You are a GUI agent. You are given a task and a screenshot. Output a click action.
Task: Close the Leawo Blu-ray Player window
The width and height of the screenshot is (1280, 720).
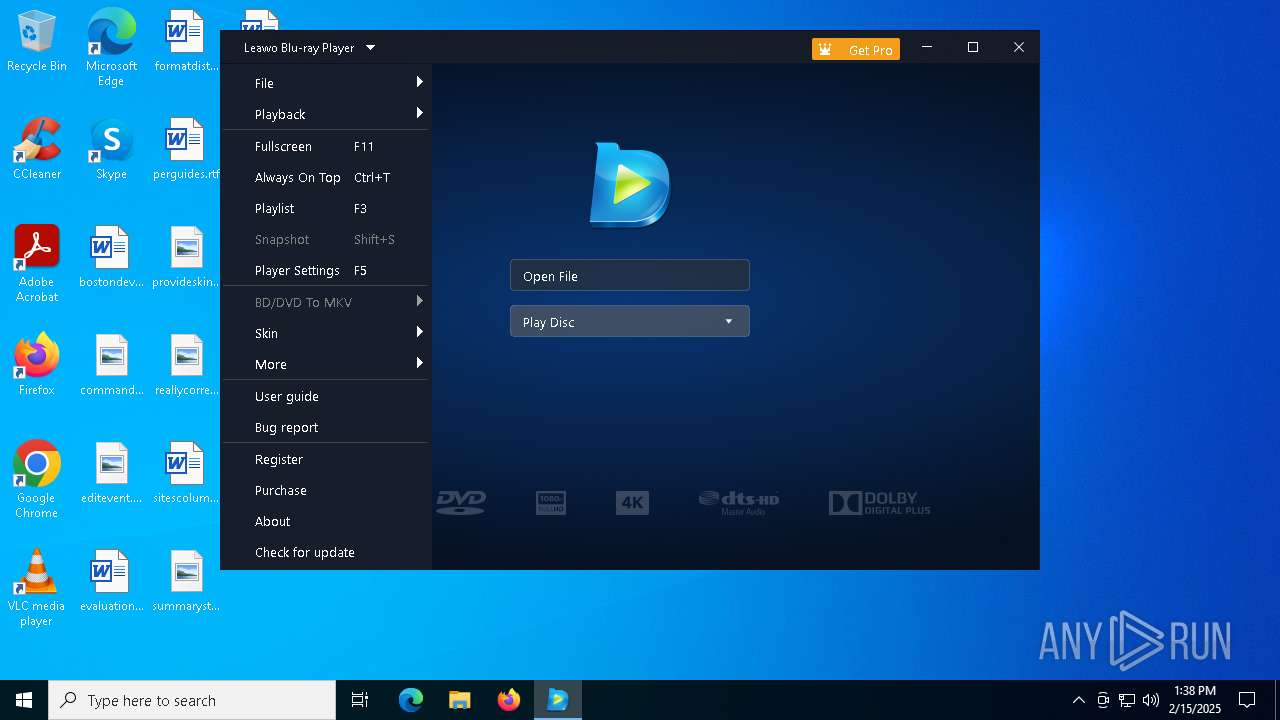click(1019, 47)
